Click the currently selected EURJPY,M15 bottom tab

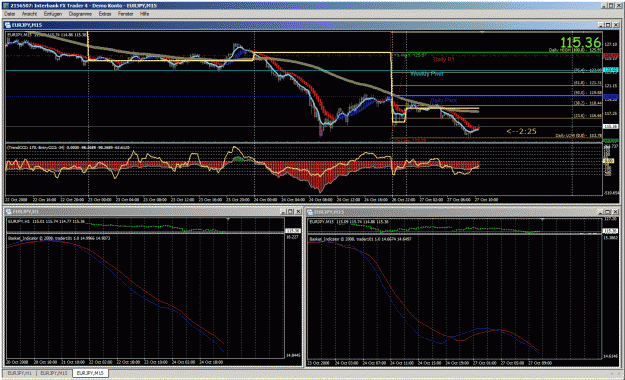tap(90, 373)
